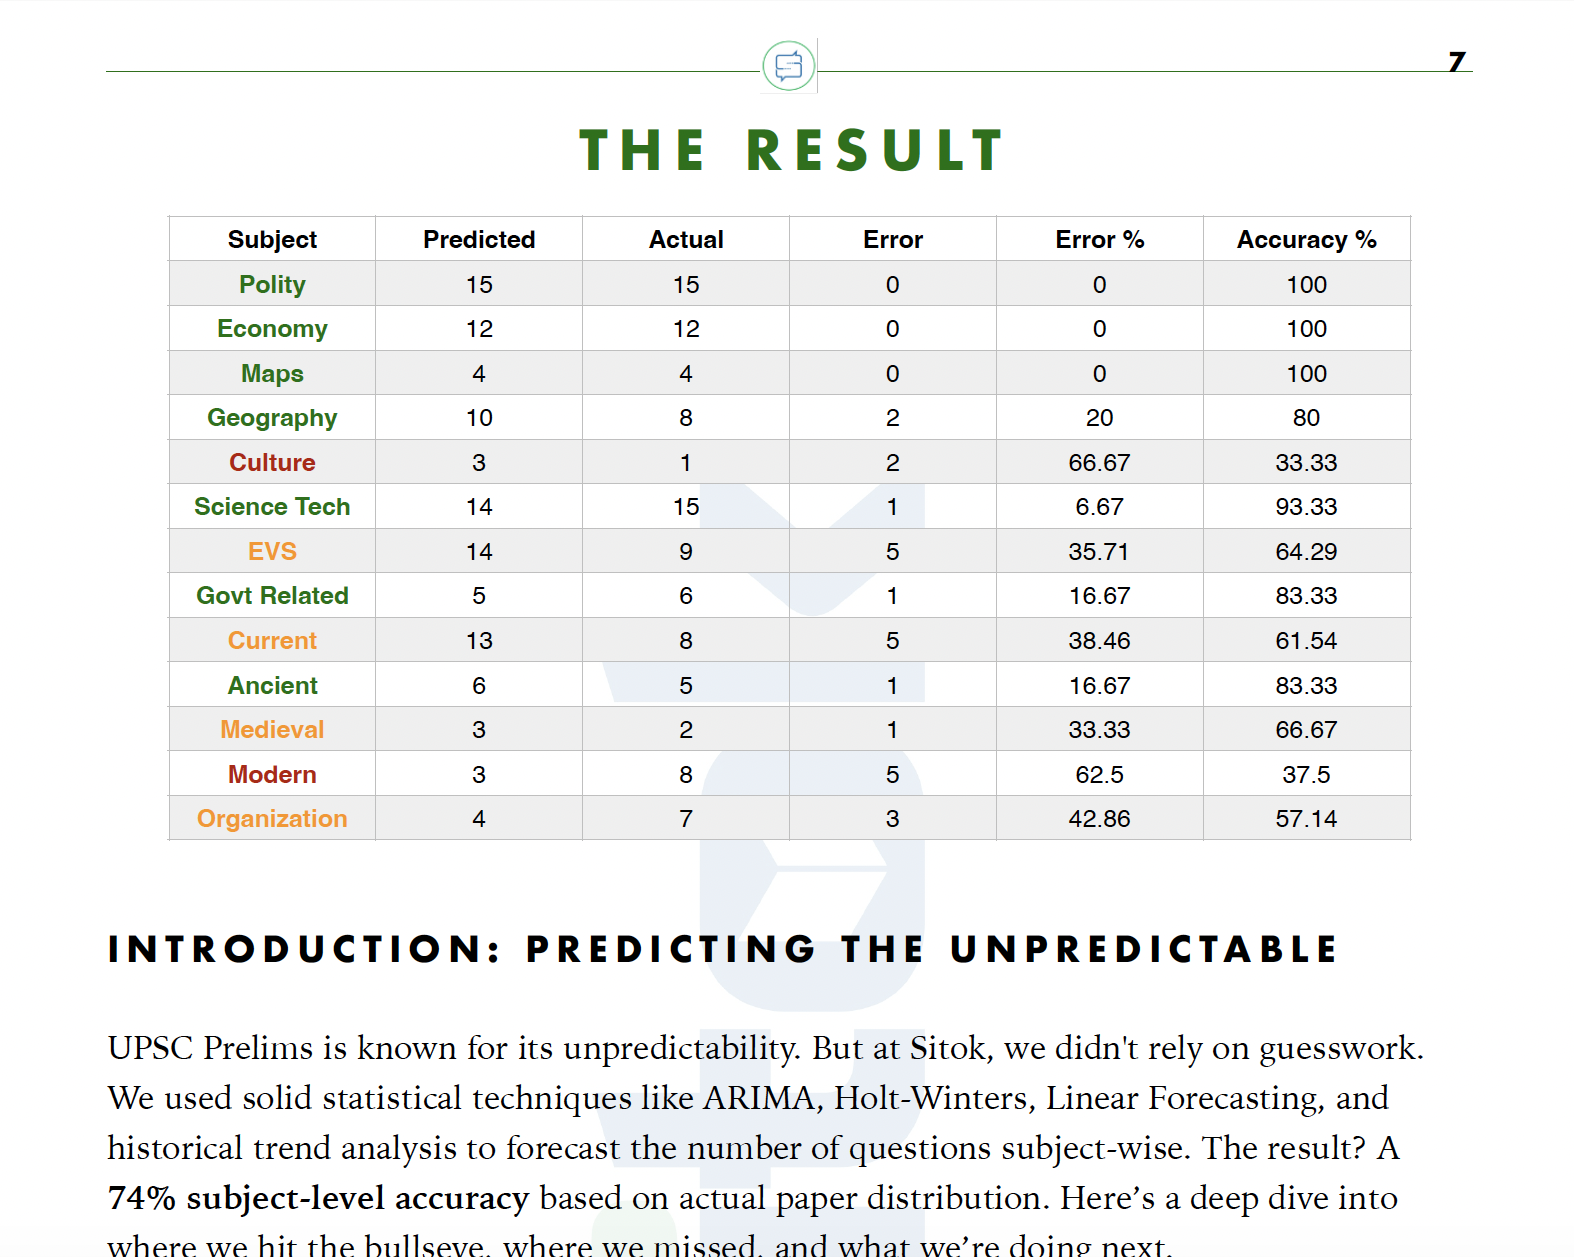
Task: Select the Economy subject cell
Action: pyautogui.click(x=272, y=329)
